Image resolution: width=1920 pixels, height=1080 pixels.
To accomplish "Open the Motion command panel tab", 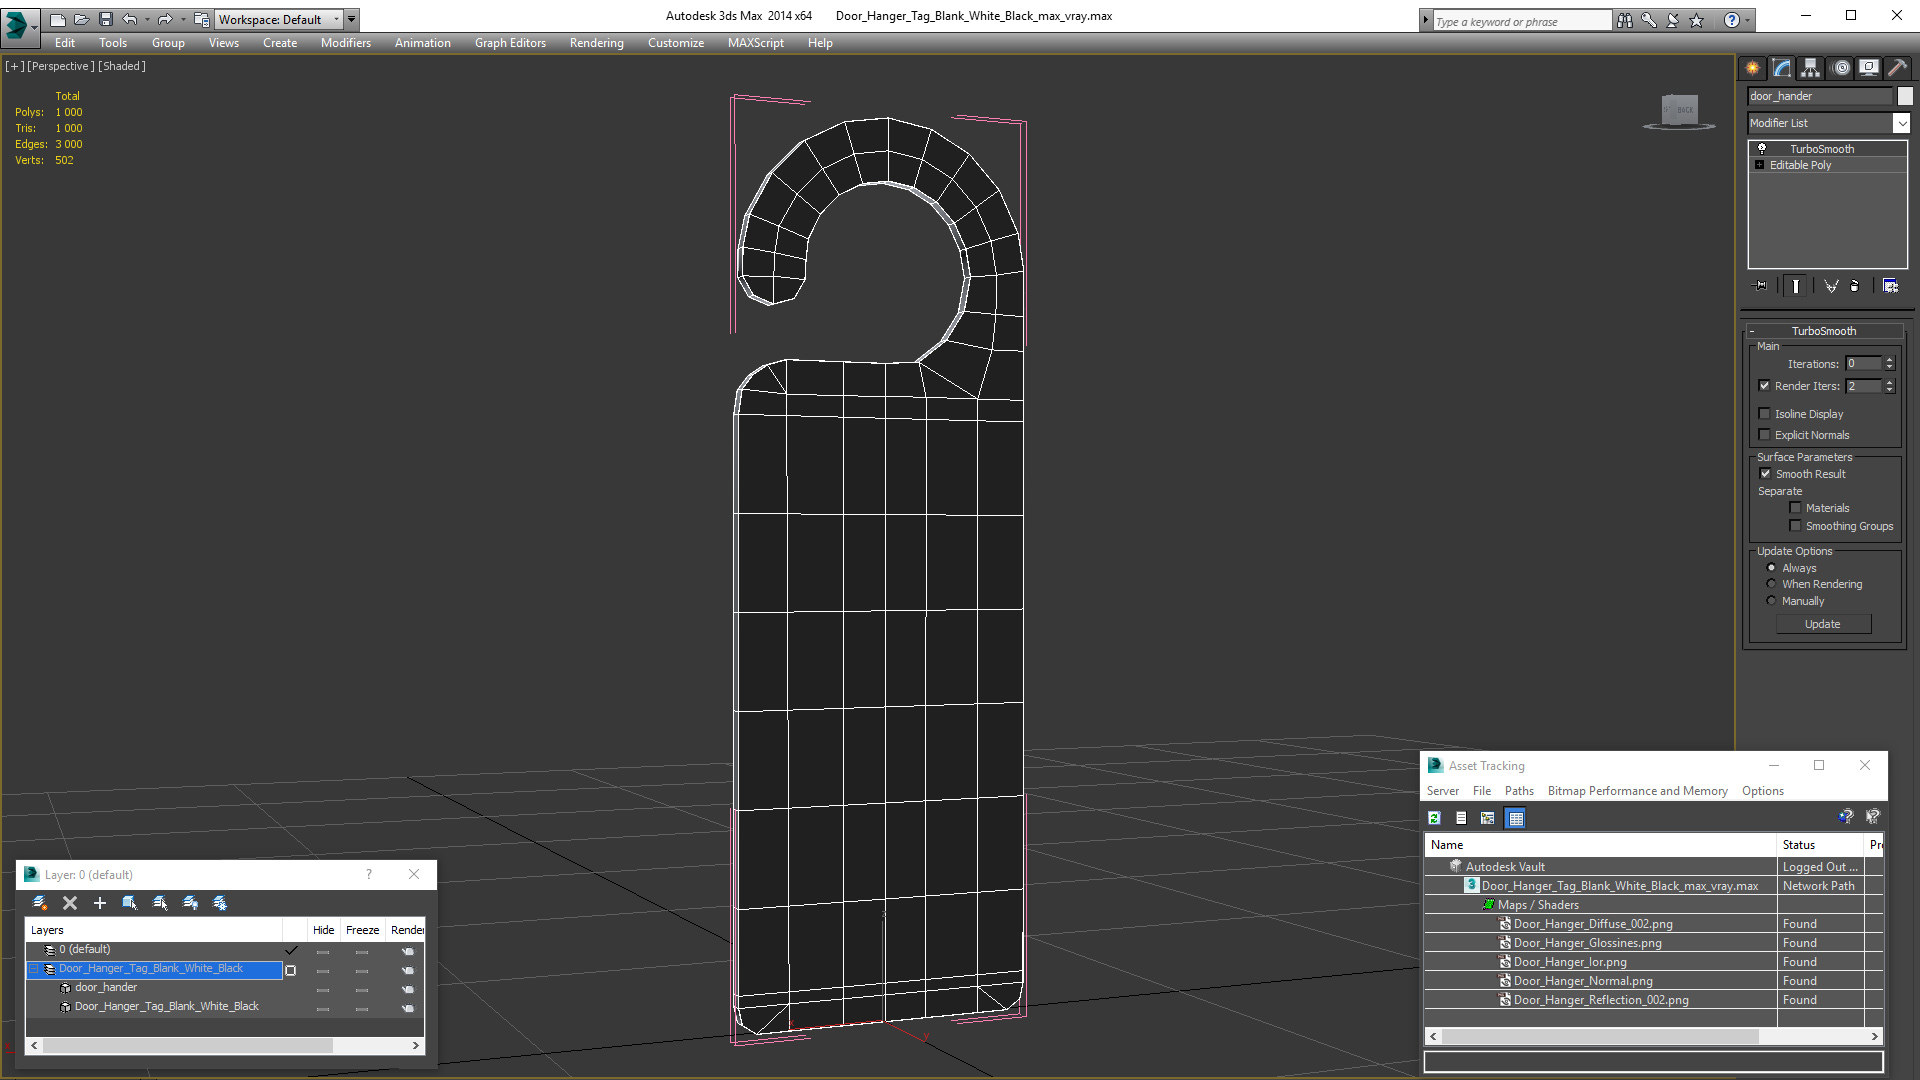I will [x=1841, y=68].
